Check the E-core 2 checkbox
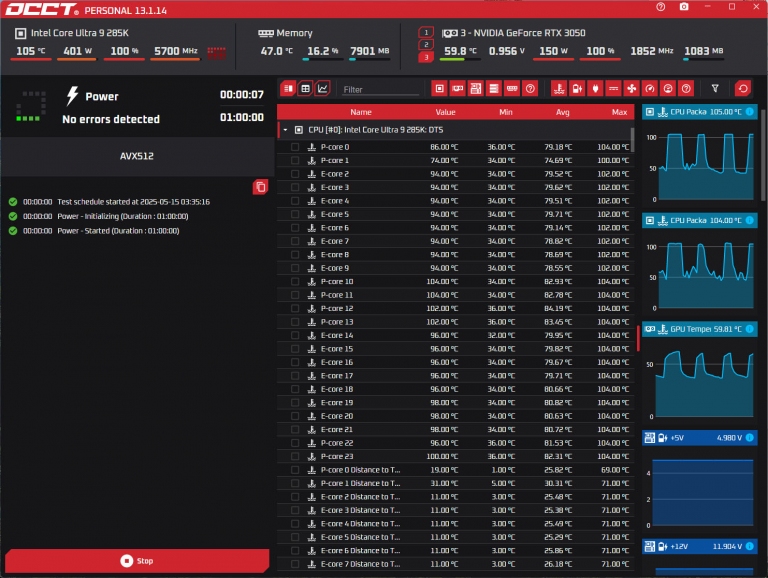768x578 pixels. (295, 174)
